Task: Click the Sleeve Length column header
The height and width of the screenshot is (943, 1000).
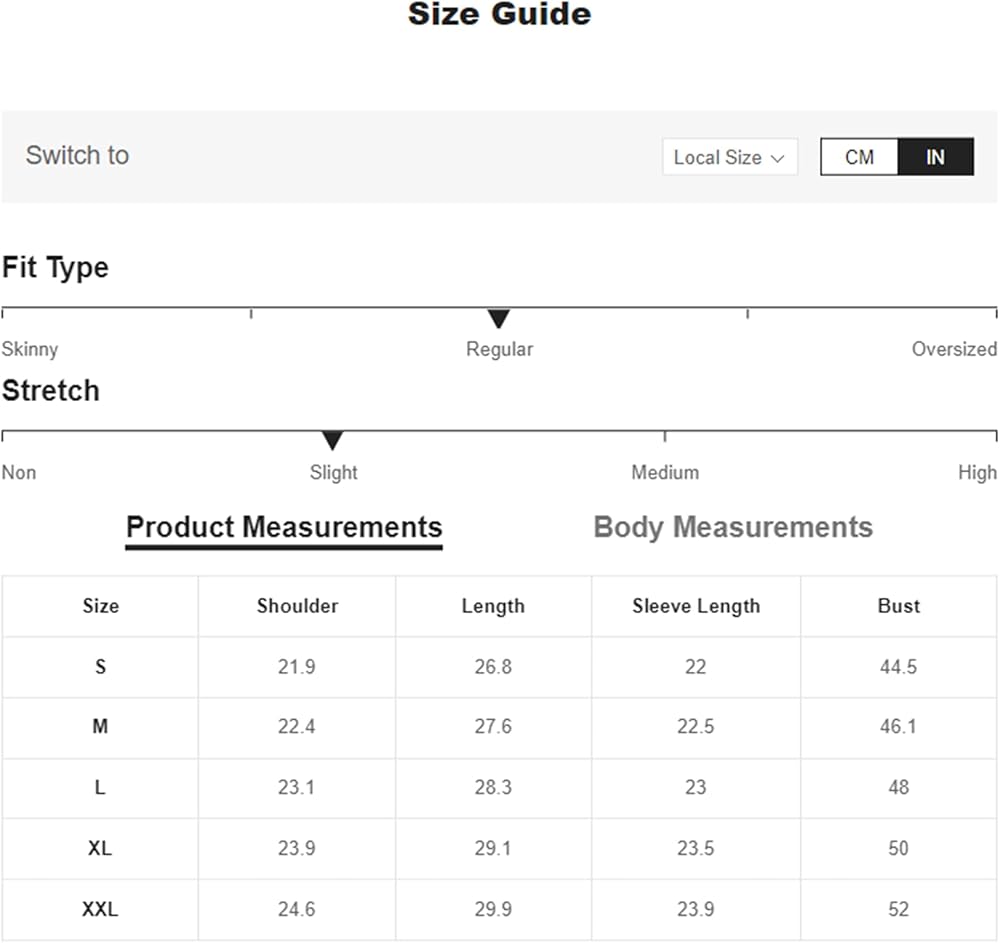Action: 696,606
